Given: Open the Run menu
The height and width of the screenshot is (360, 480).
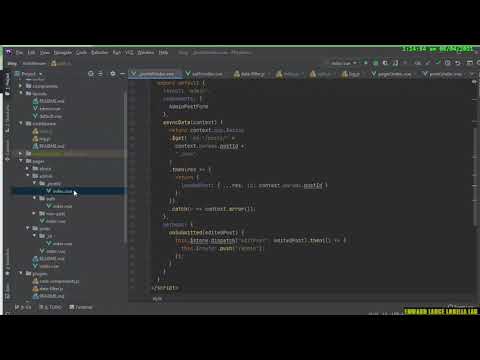Looking at the screenshot, I should (x=117, y=53).
